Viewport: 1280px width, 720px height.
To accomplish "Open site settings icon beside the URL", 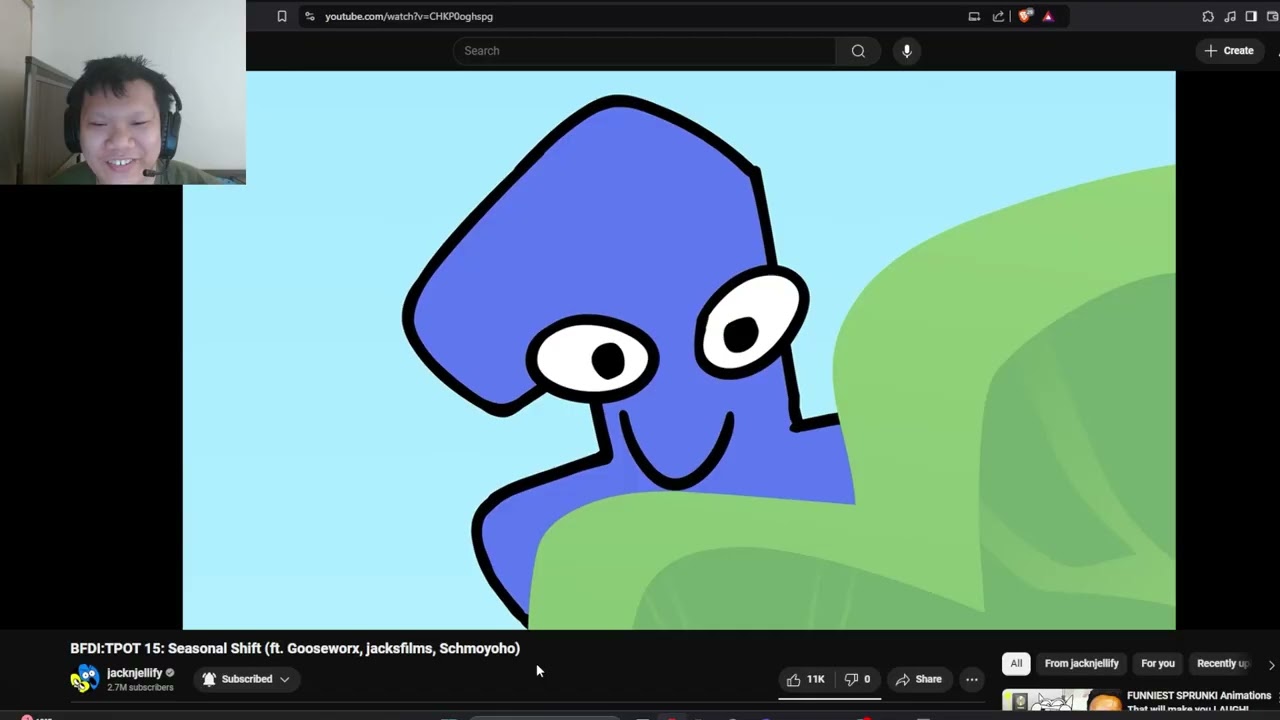I will pos(310,16).
